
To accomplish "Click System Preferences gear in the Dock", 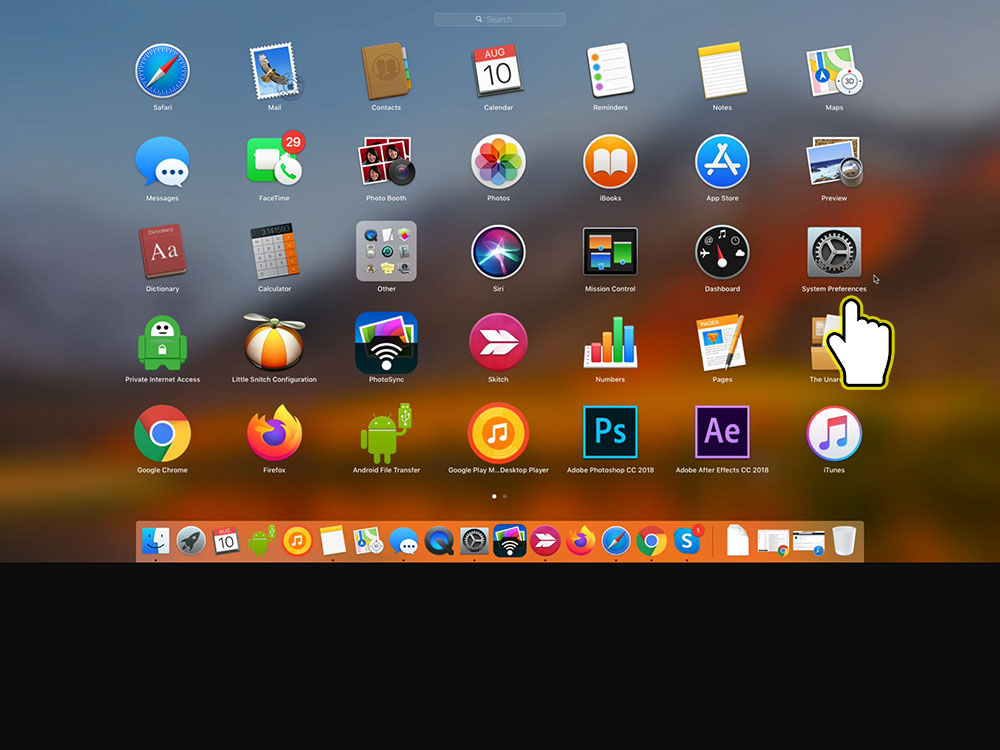I will click(474, 541).
